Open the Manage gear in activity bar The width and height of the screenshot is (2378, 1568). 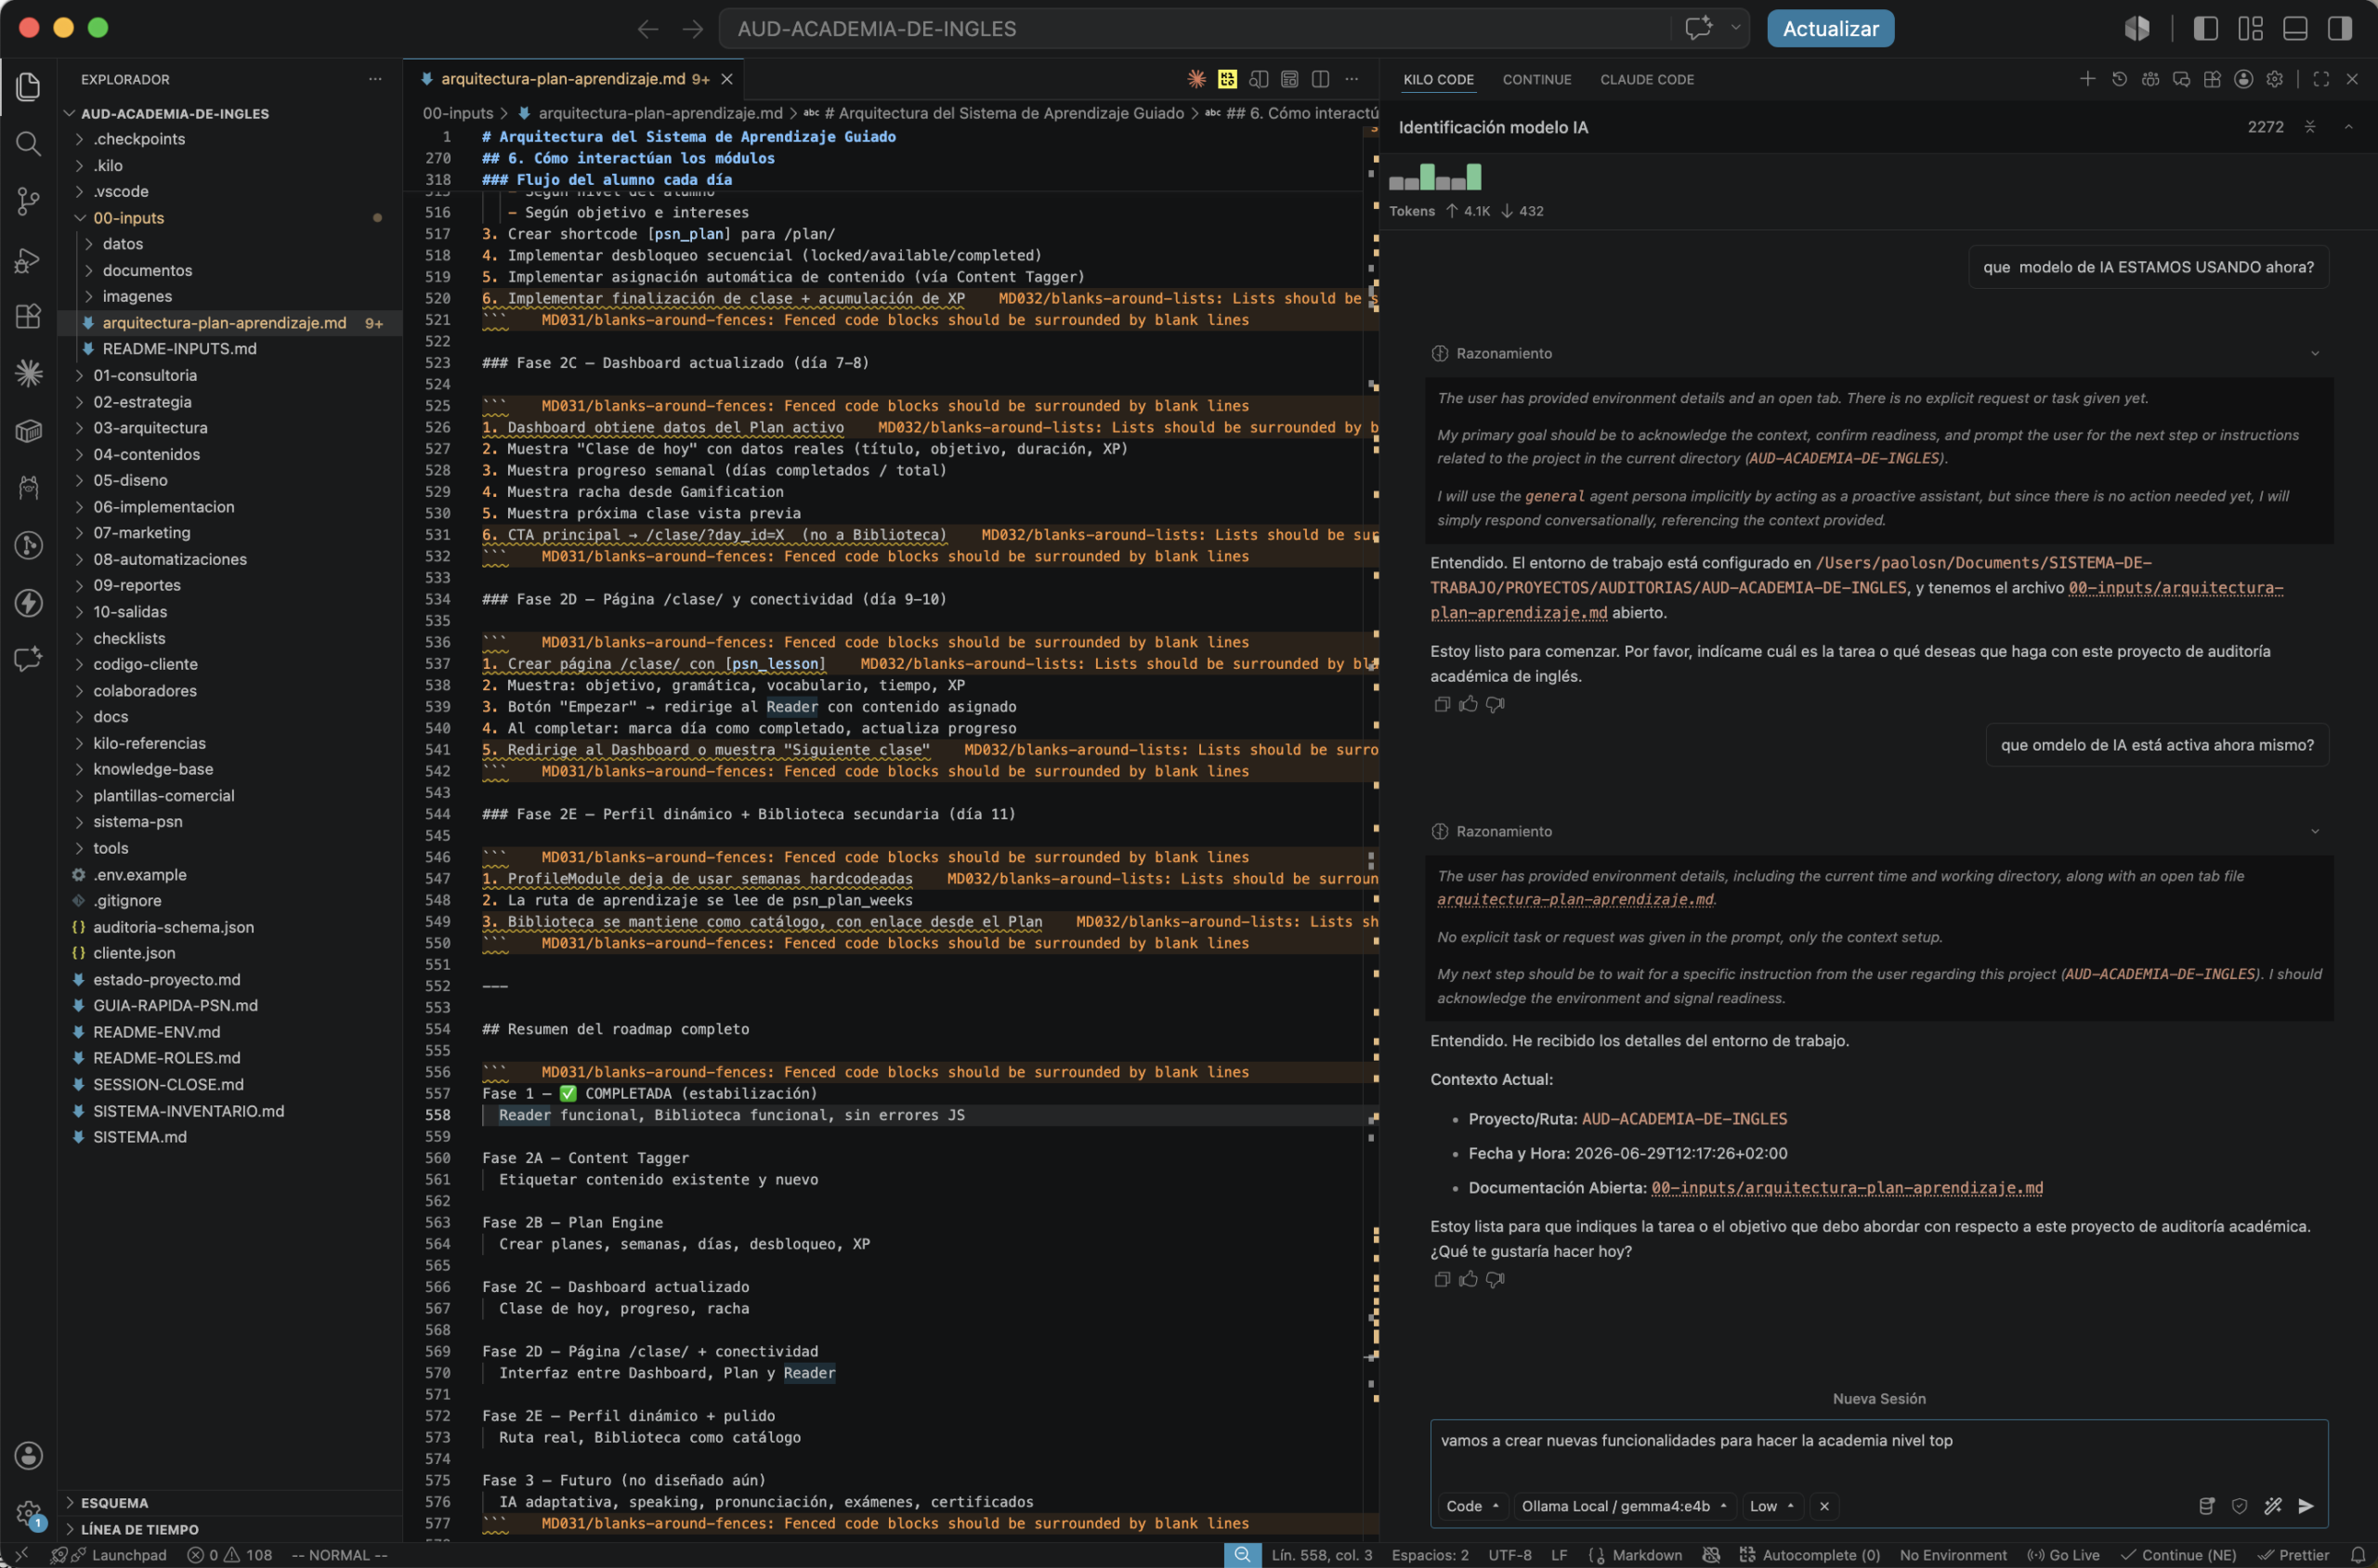(28, 1513)
